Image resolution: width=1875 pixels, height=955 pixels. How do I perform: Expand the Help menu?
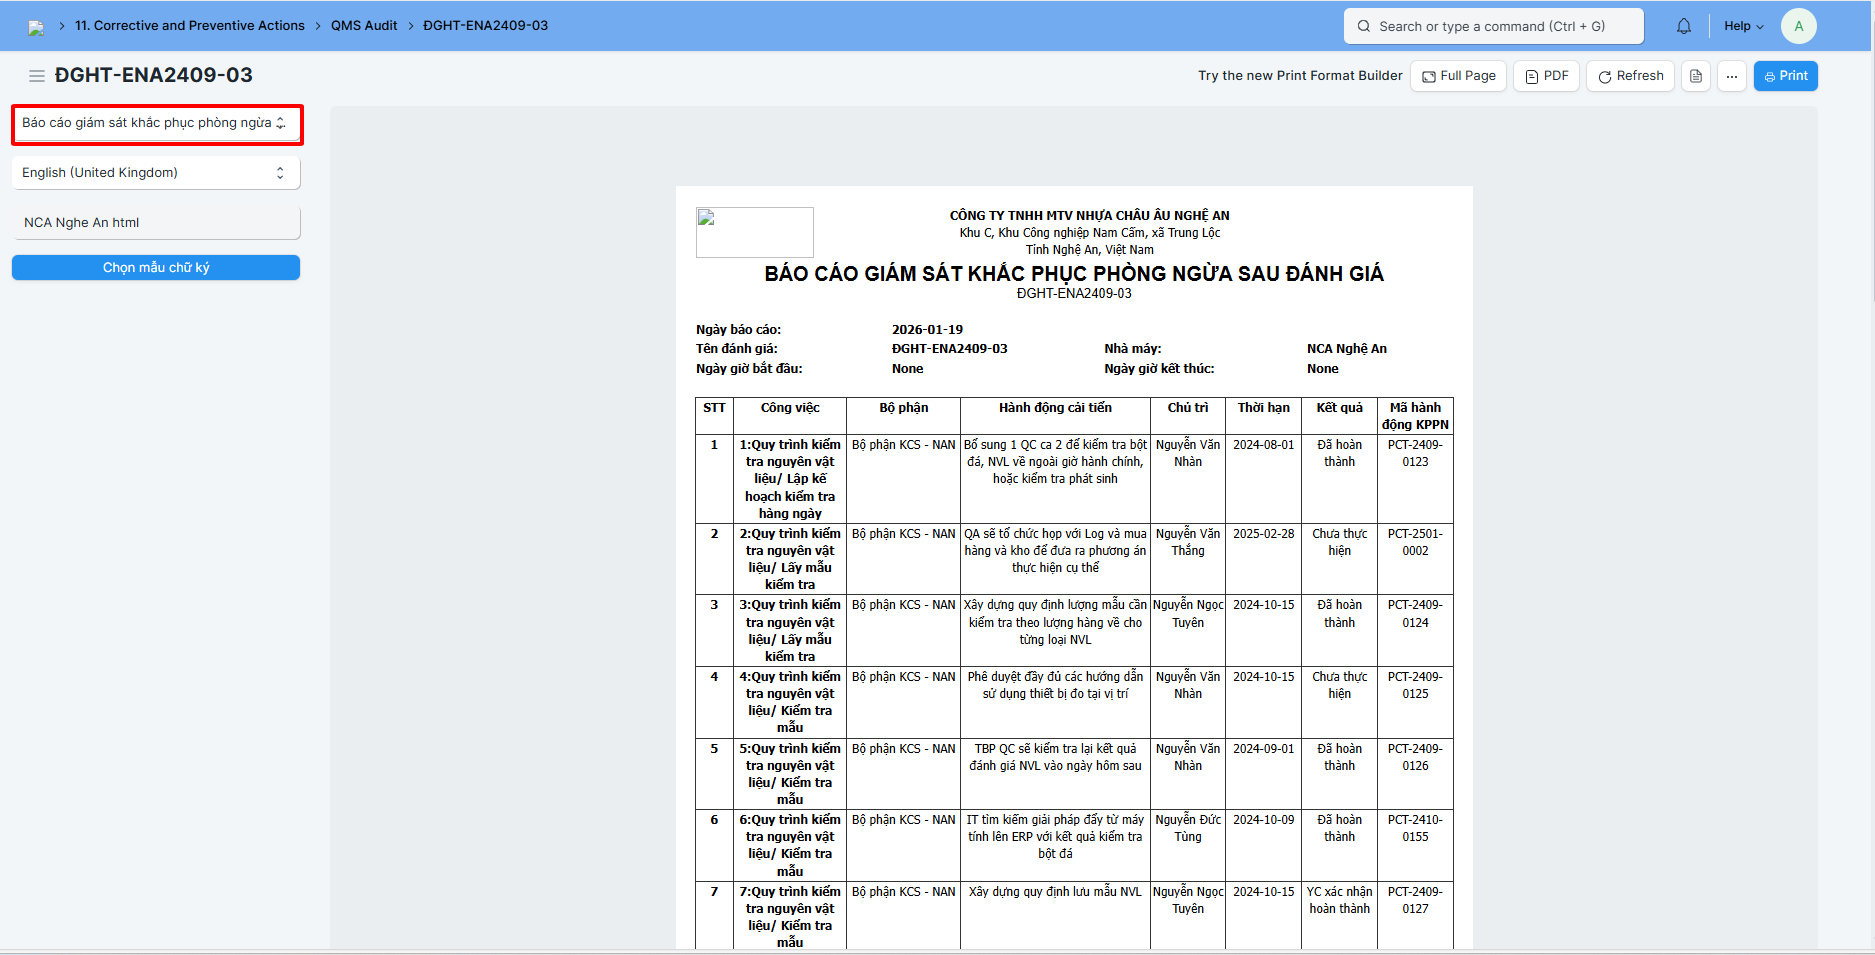[x=1743, y=26]
